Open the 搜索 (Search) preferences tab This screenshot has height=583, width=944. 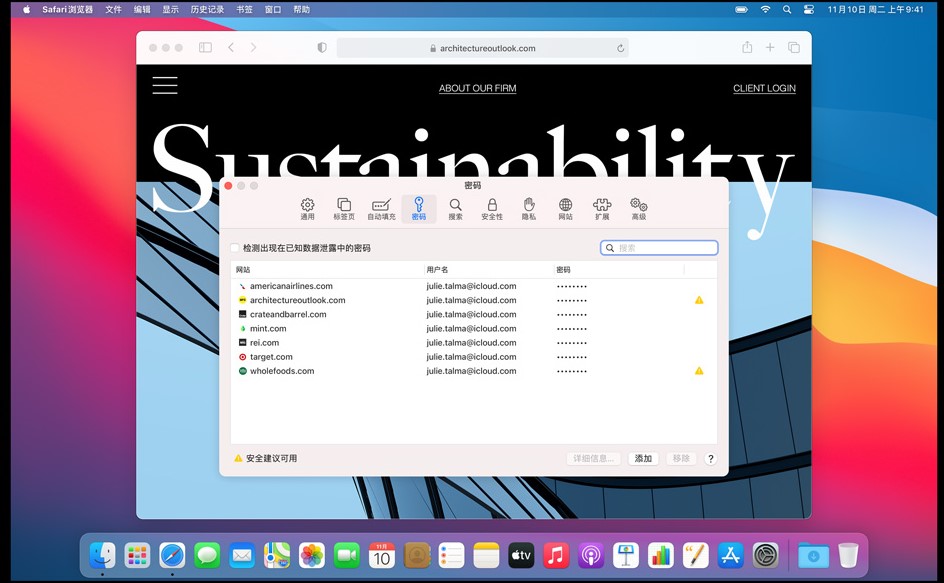click(x=455, y=208)
